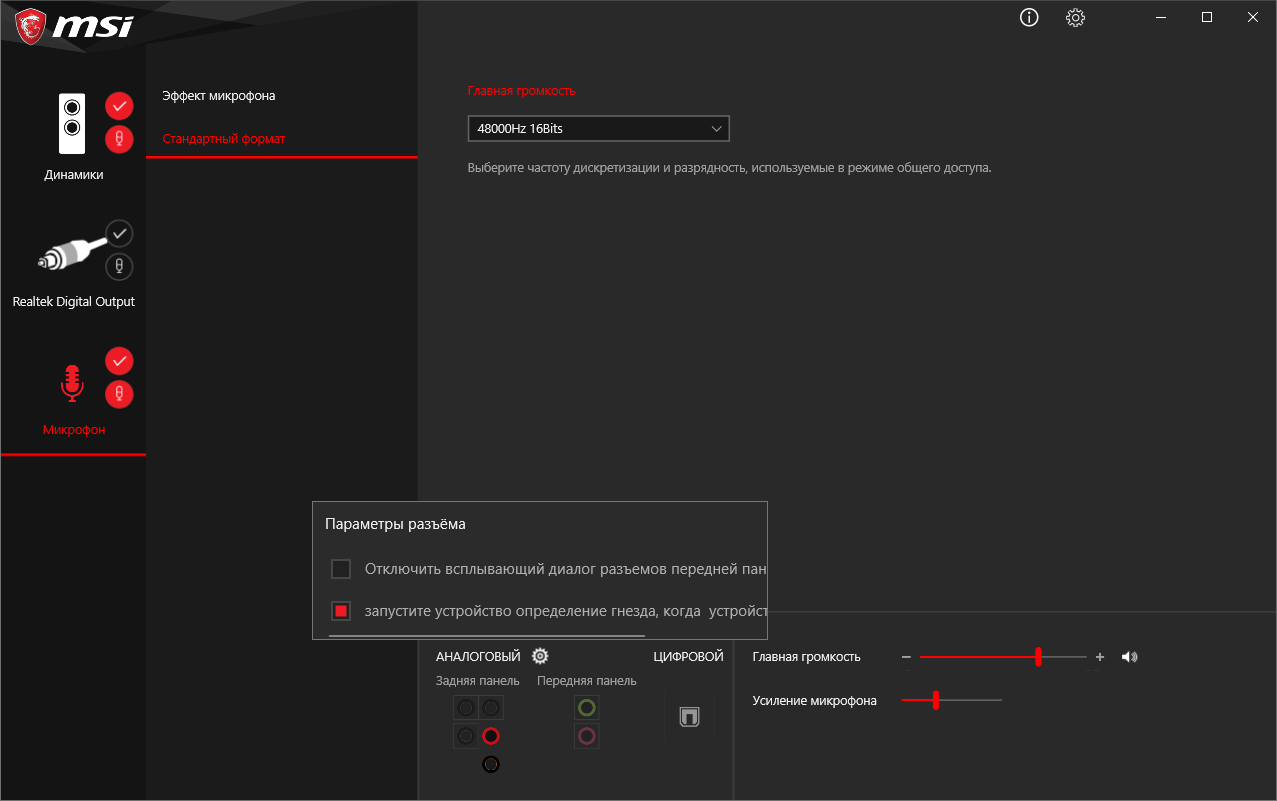Click the red Главная громкость heading
Viewport: 1277px width, 801px height.
click(522, 91)
